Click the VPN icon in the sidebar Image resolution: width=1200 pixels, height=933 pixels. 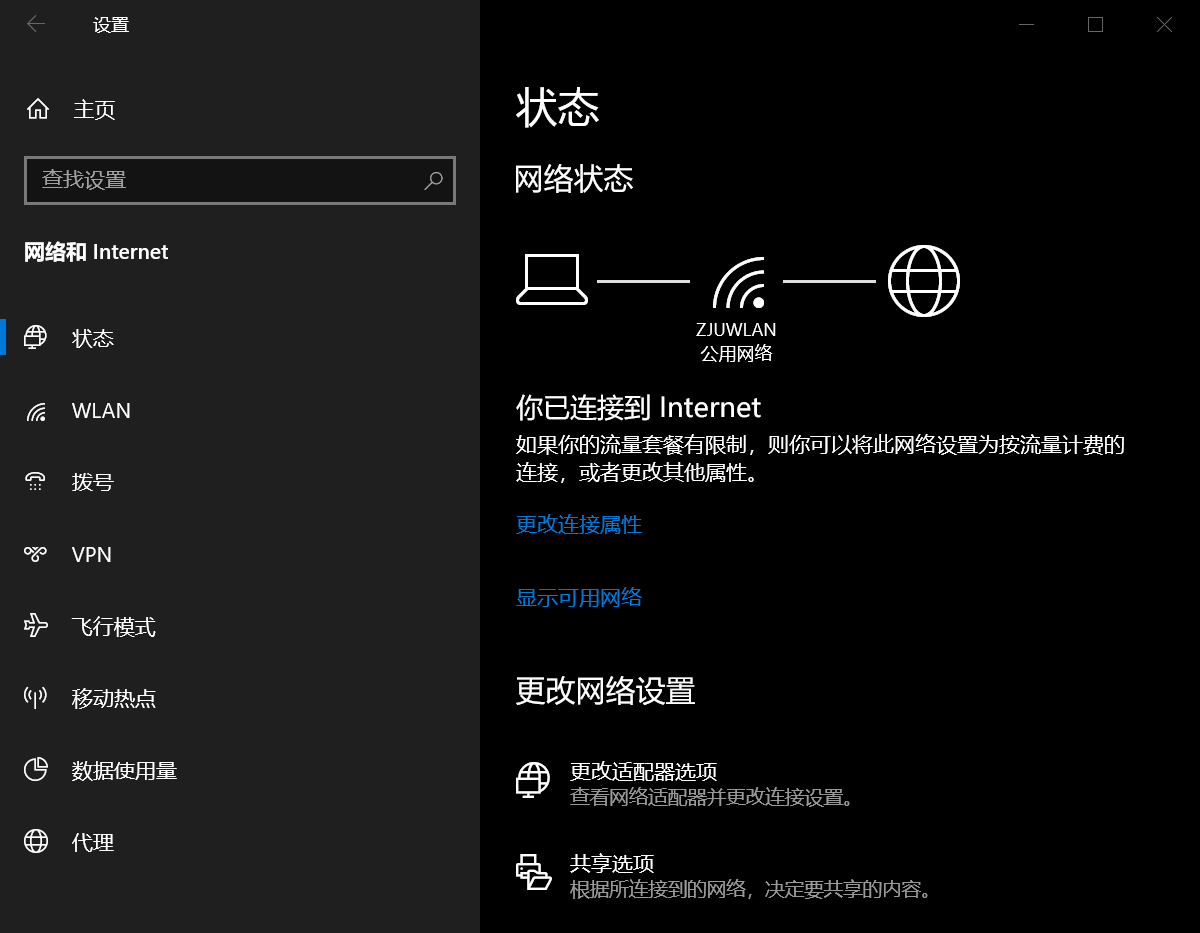(x=35, y=554)
